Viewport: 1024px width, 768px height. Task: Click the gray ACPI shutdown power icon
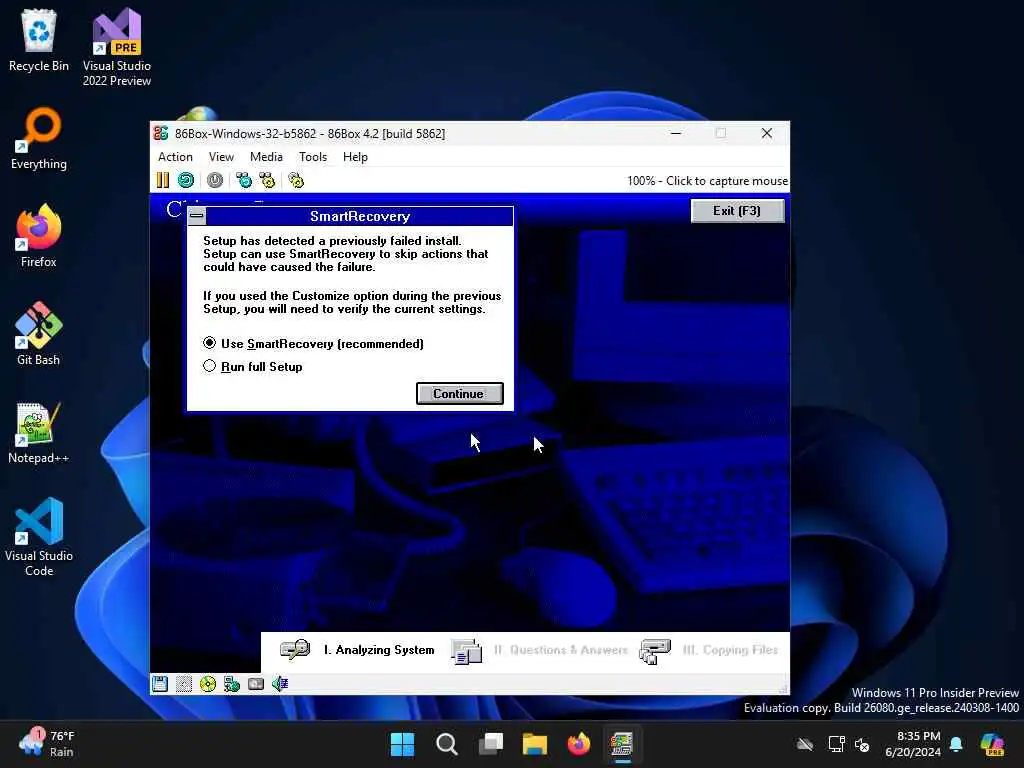point(215,180)
